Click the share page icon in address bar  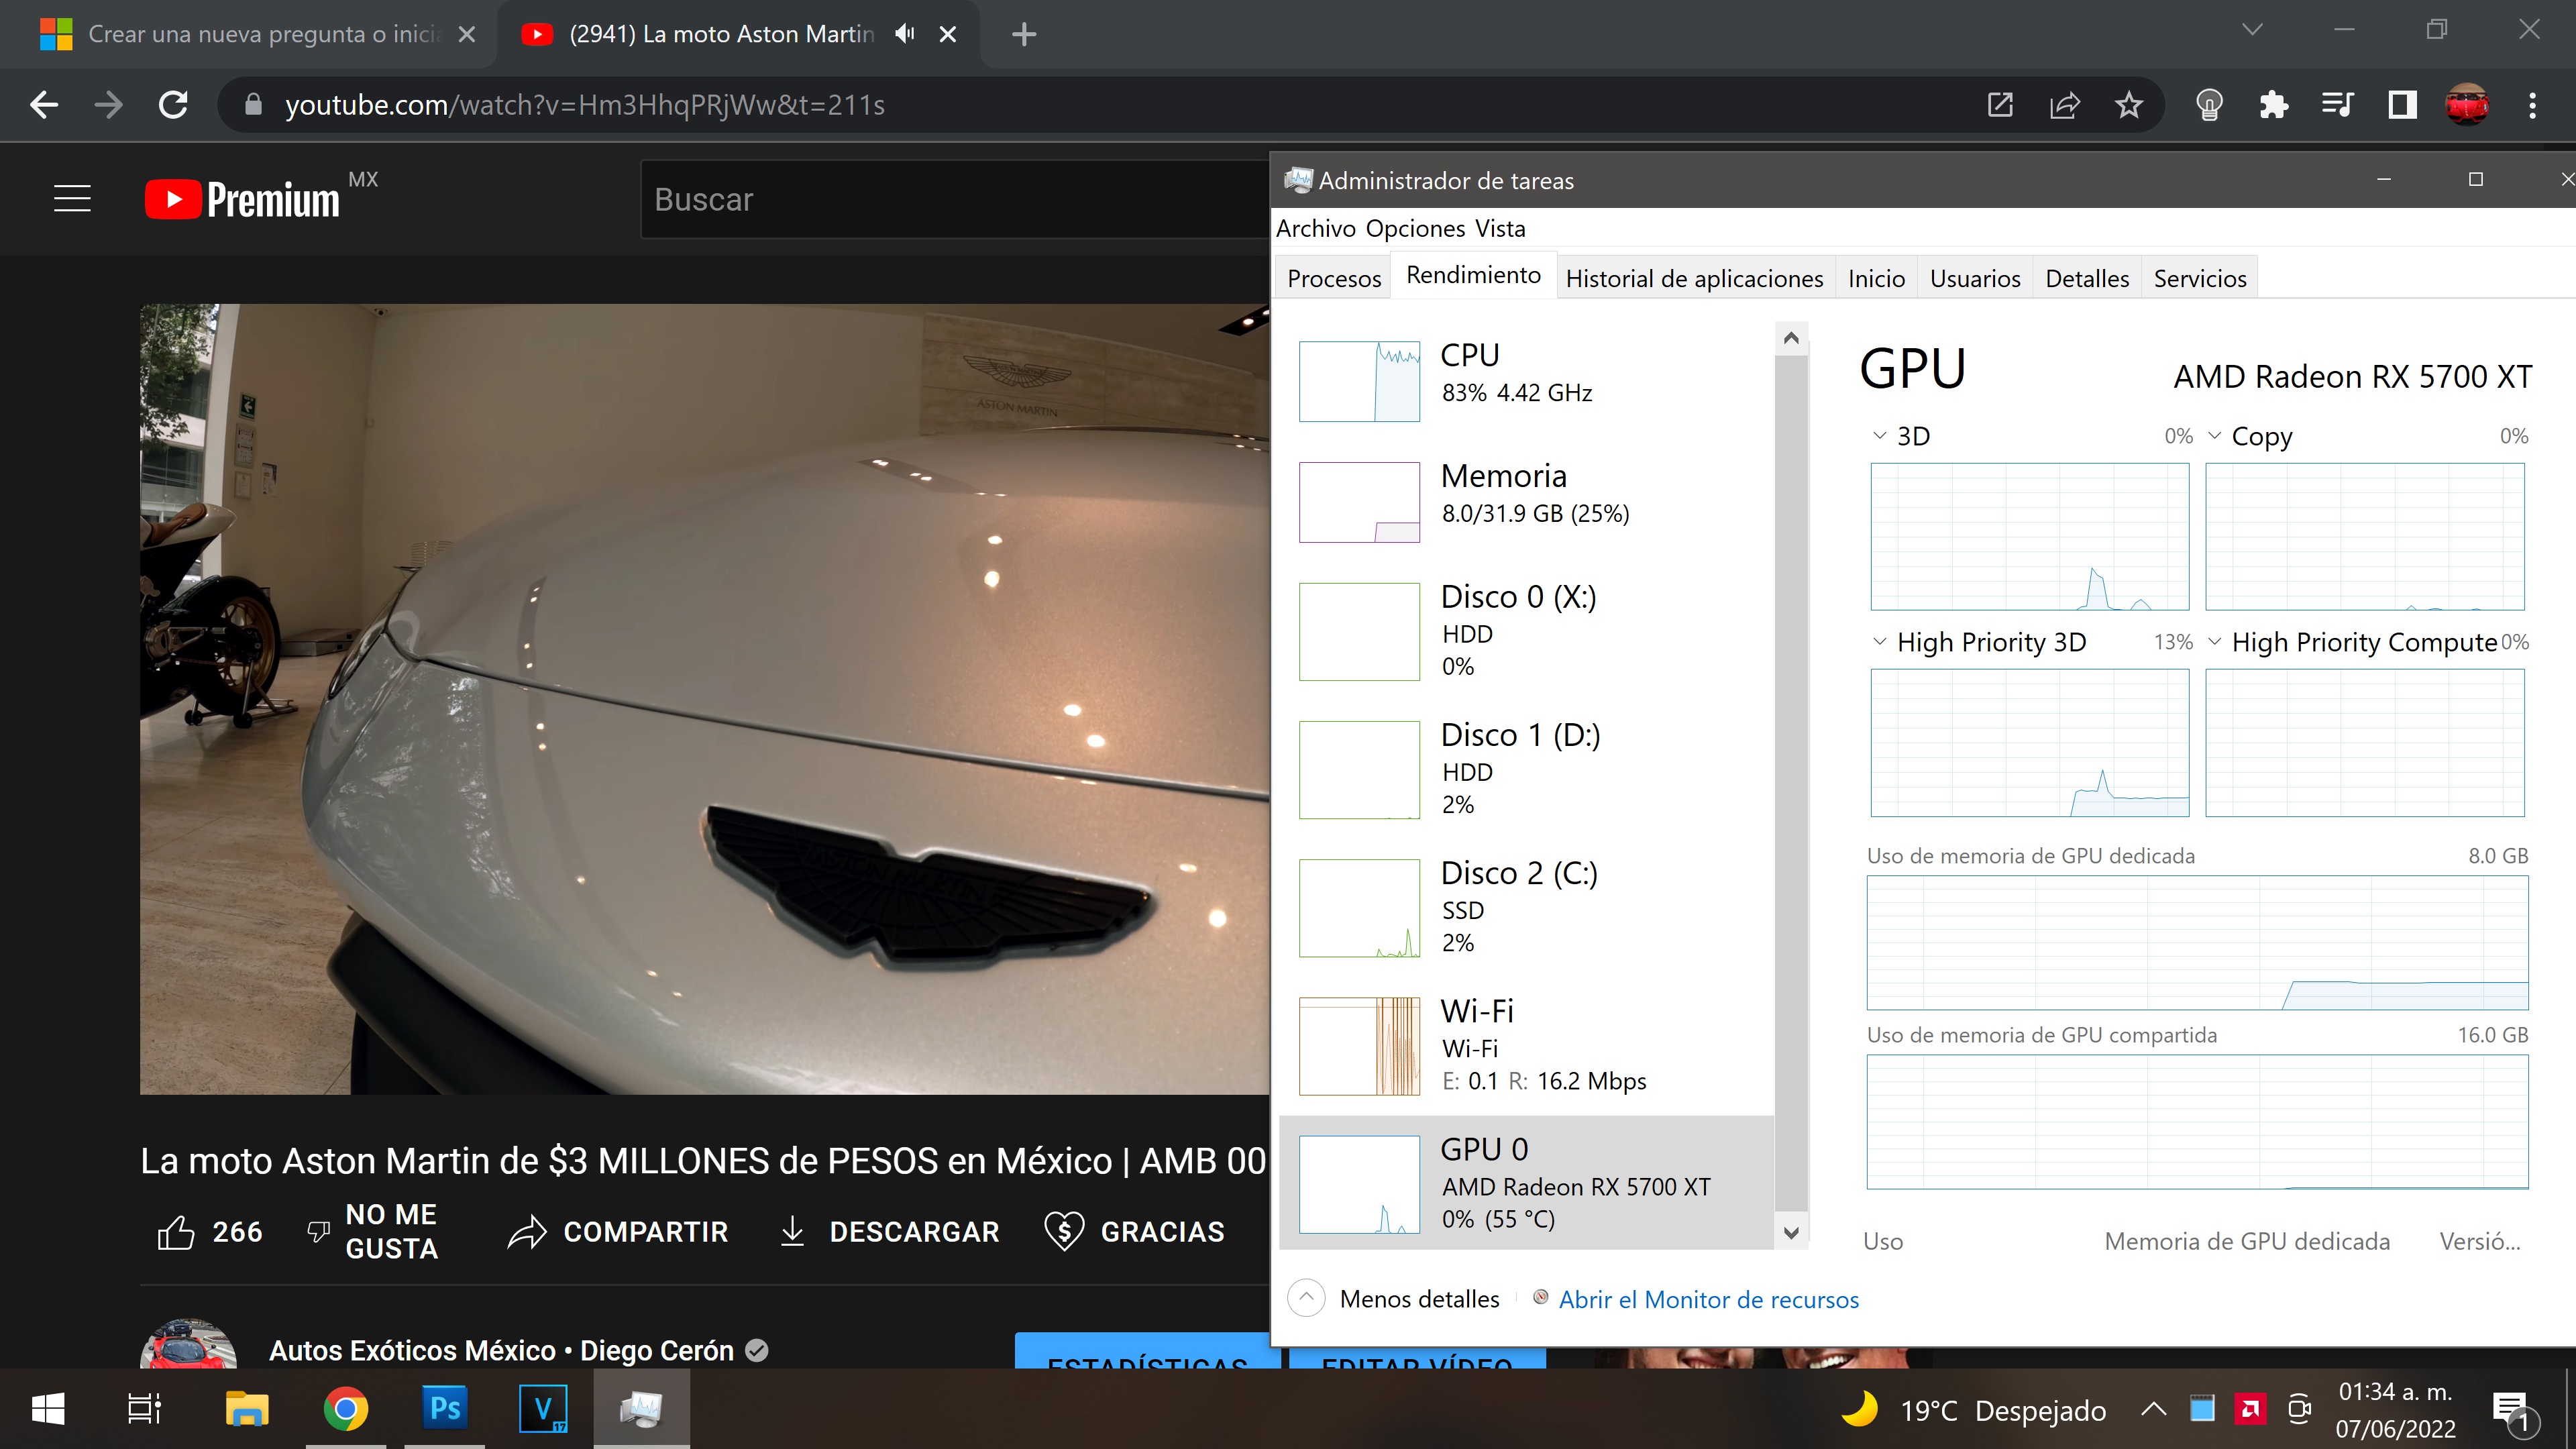pyautogui.click(x=2064, y=105)
